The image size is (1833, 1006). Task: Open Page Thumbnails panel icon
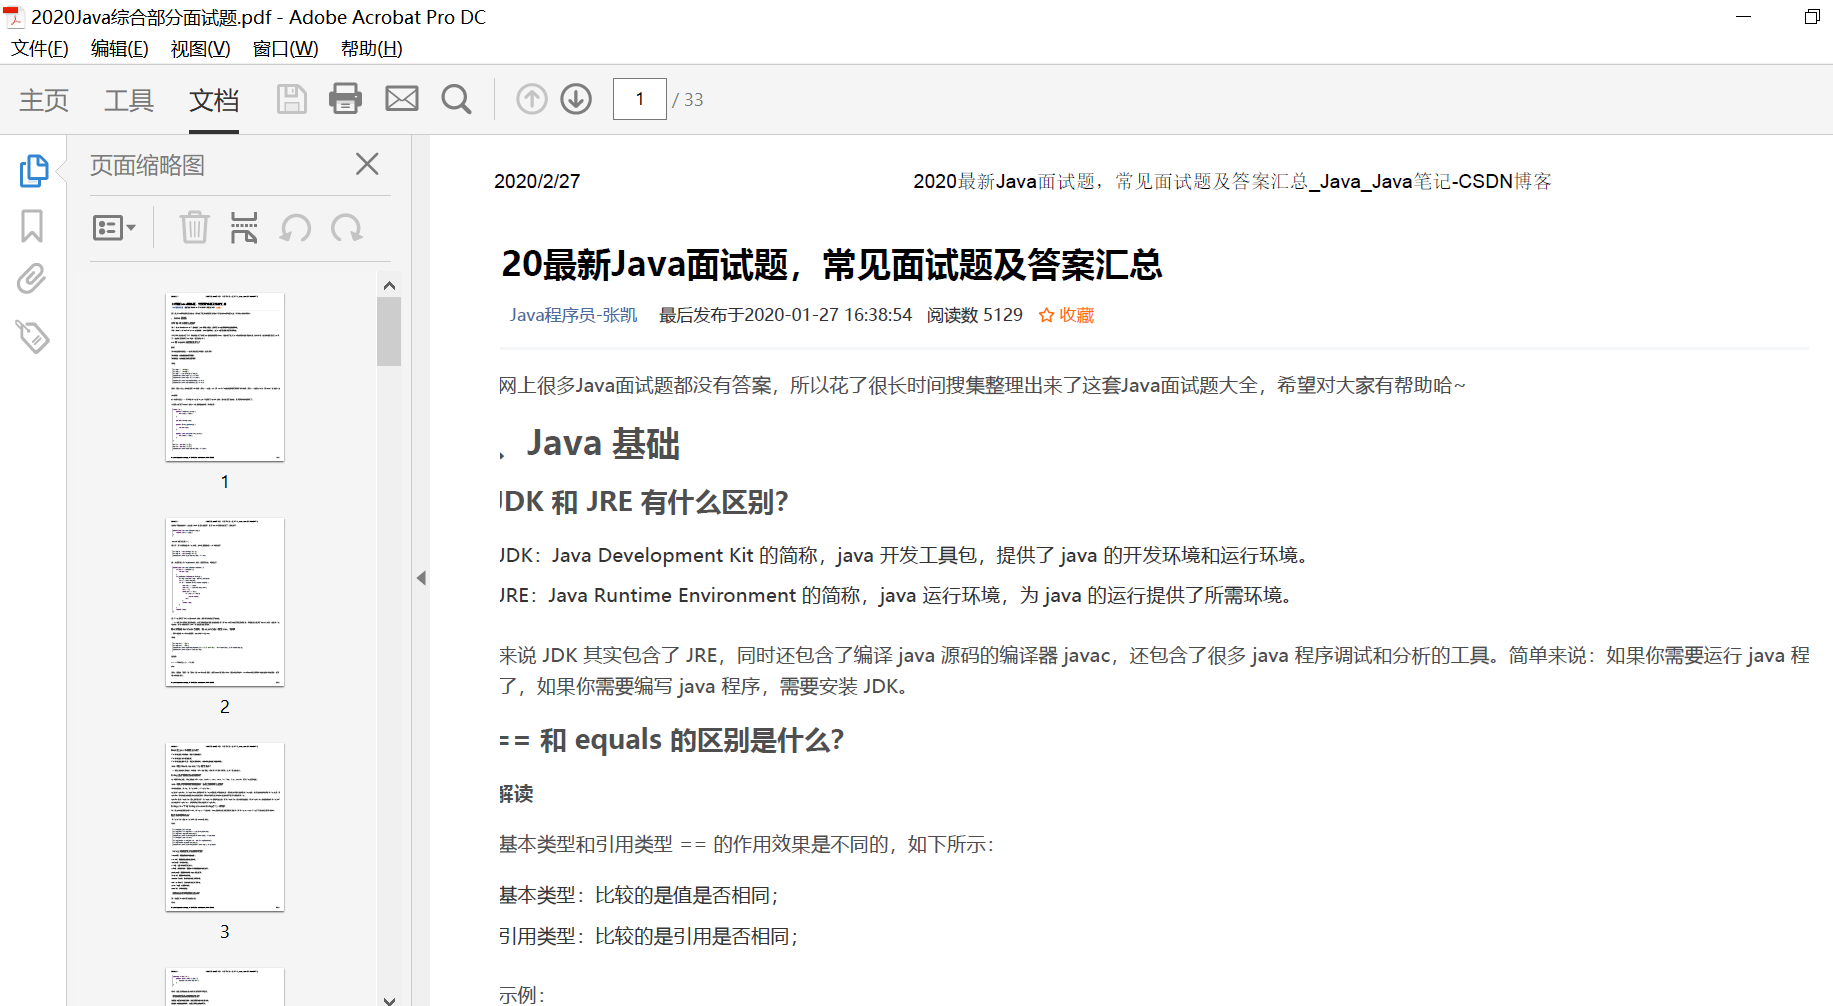coord(34,170)
